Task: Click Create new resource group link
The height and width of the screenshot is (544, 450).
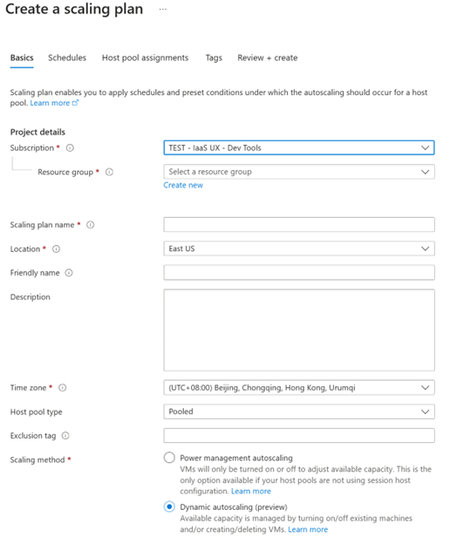Action: (183, 185)
